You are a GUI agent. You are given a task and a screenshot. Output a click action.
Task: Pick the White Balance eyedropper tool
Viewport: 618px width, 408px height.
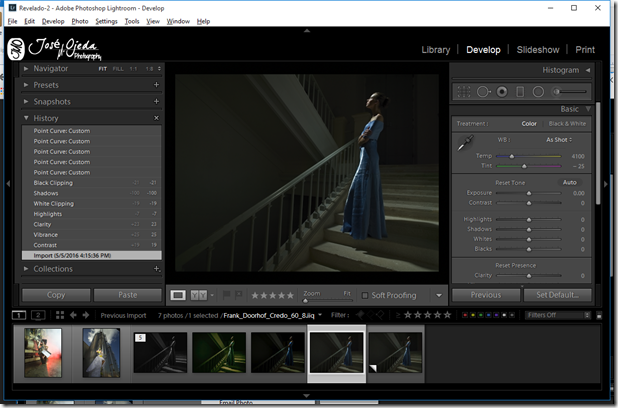point(465,143)
